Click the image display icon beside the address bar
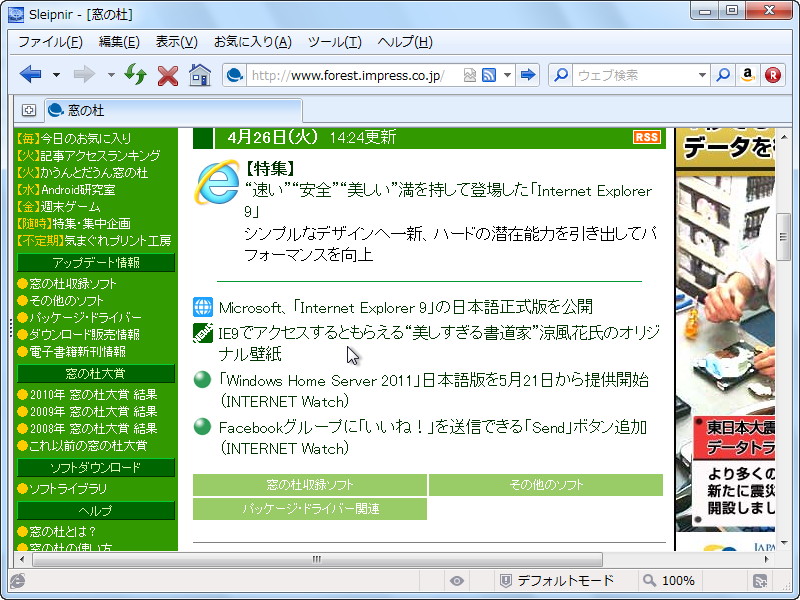 click(468, 74)
